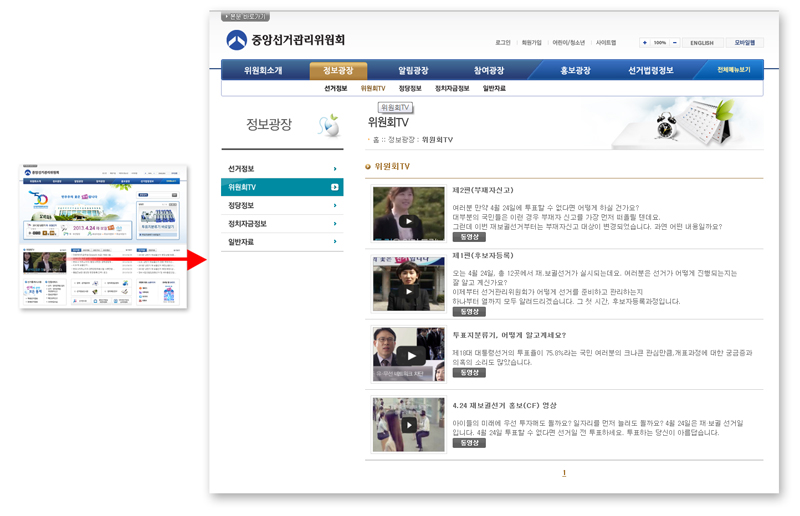The image size is (800, 516).
Task: Open the 위원회소개 main menu
Action: coord(263,71)
